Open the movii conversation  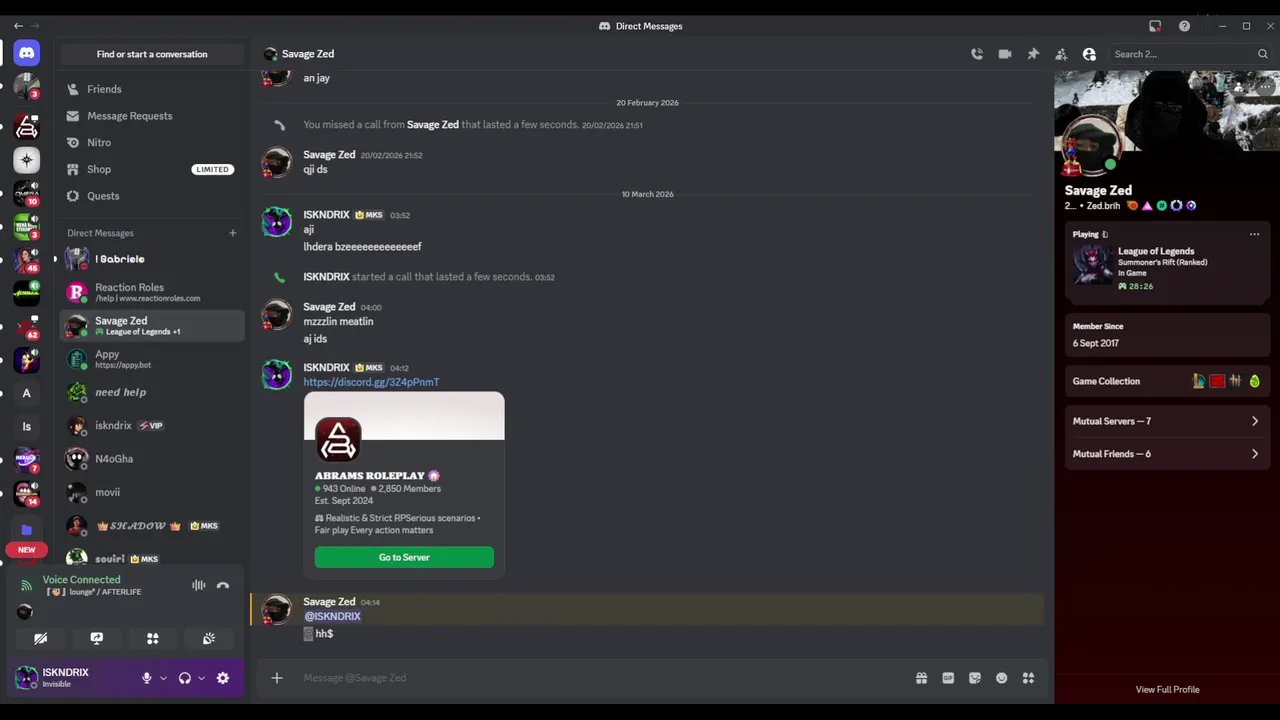click(152, 492)
